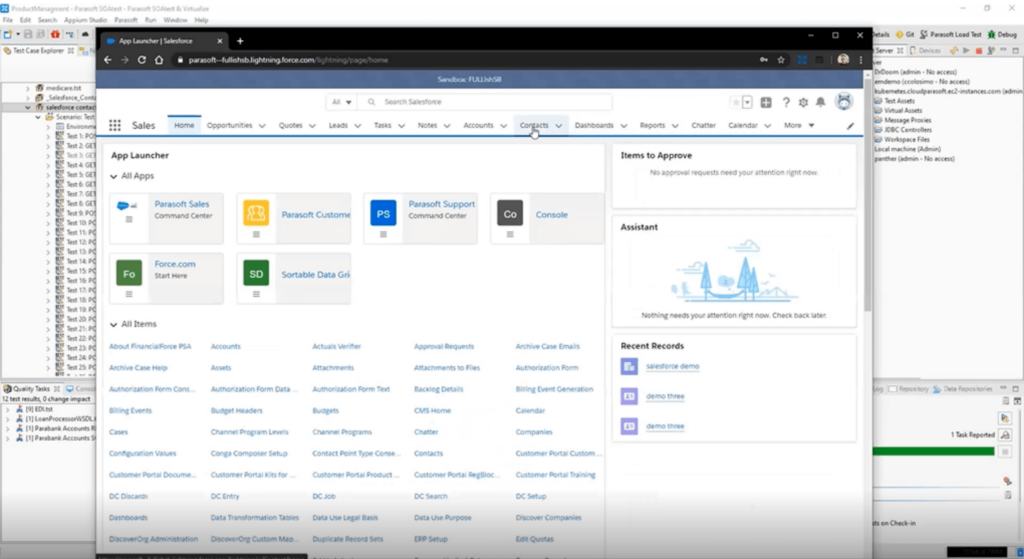Click the browser back arrow
1024x559 pixels.
[108, 59]
